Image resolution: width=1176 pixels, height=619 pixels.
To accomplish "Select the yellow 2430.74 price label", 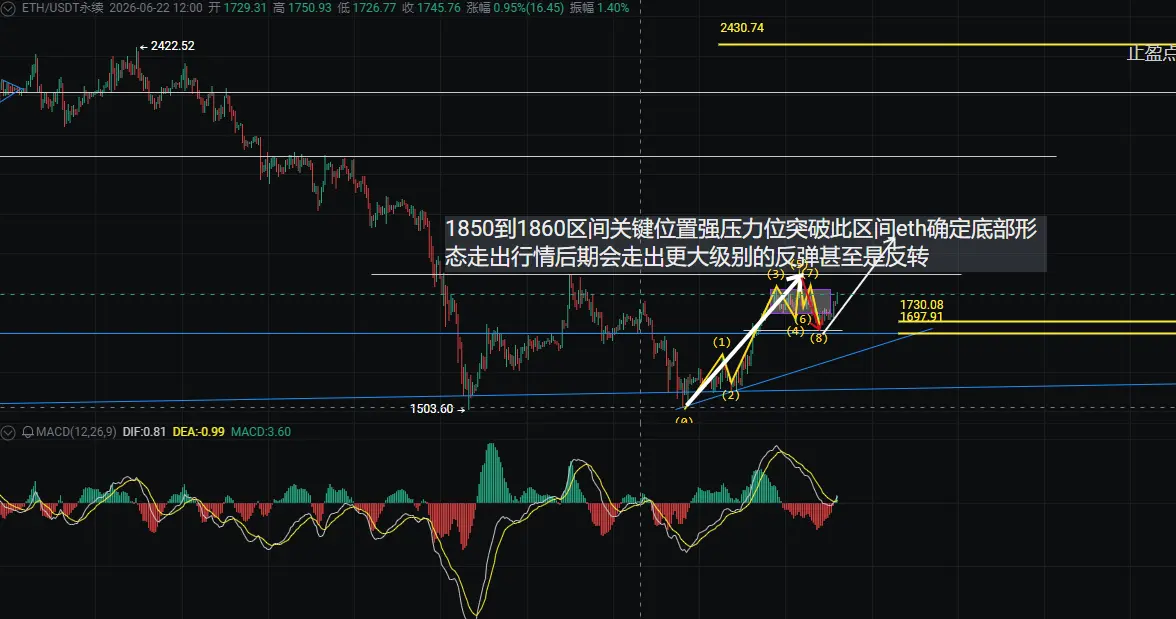I will point(742,28).
